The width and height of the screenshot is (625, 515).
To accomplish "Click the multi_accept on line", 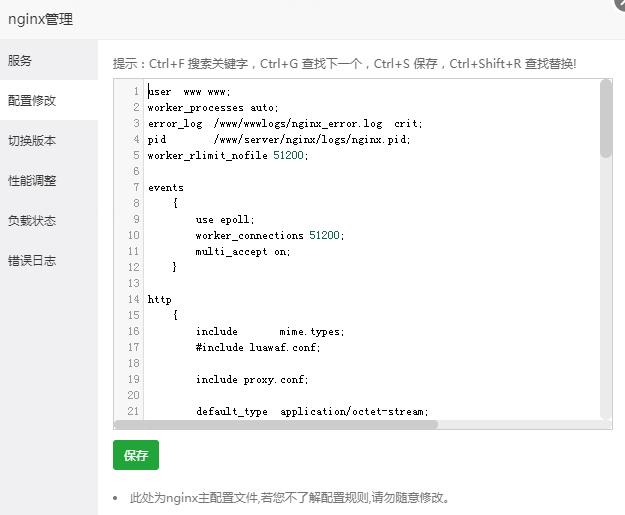I will tap(243, 252).
